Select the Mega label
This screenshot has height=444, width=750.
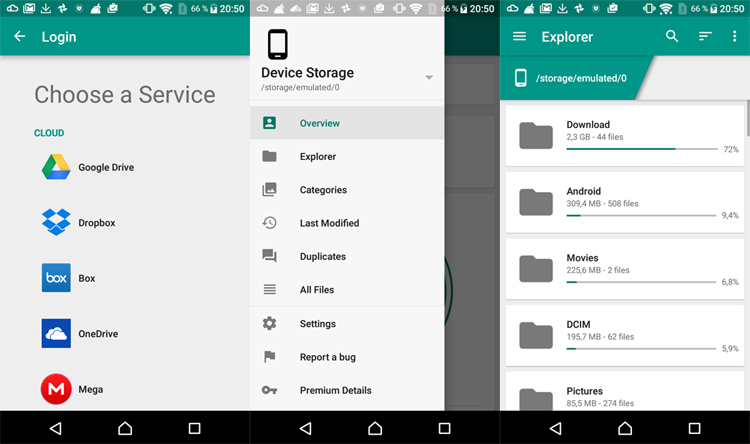(91, 389)
